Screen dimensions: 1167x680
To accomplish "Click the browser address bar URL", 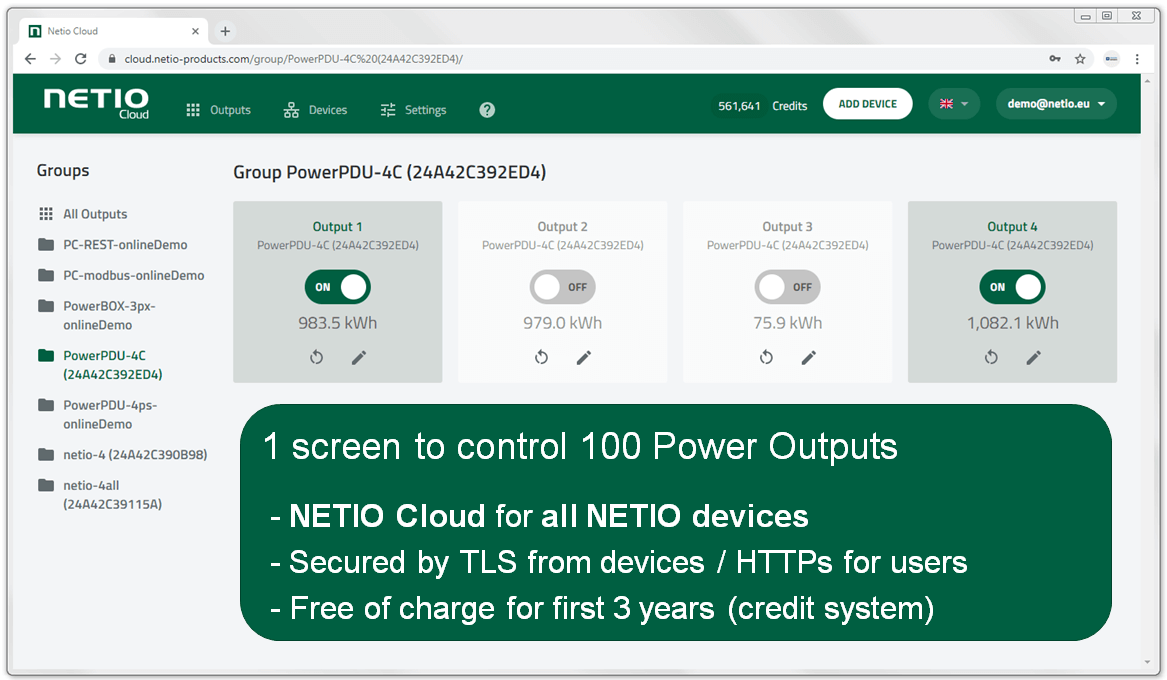I will tap(293, 59).
